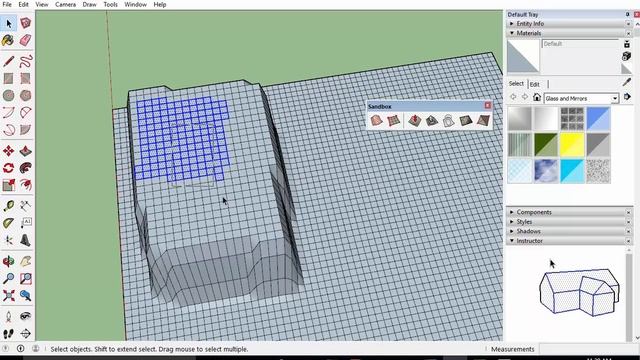Open the materials Details arrow menu
The height and width of the screenshot is (360, 640).
pos(627,97)
